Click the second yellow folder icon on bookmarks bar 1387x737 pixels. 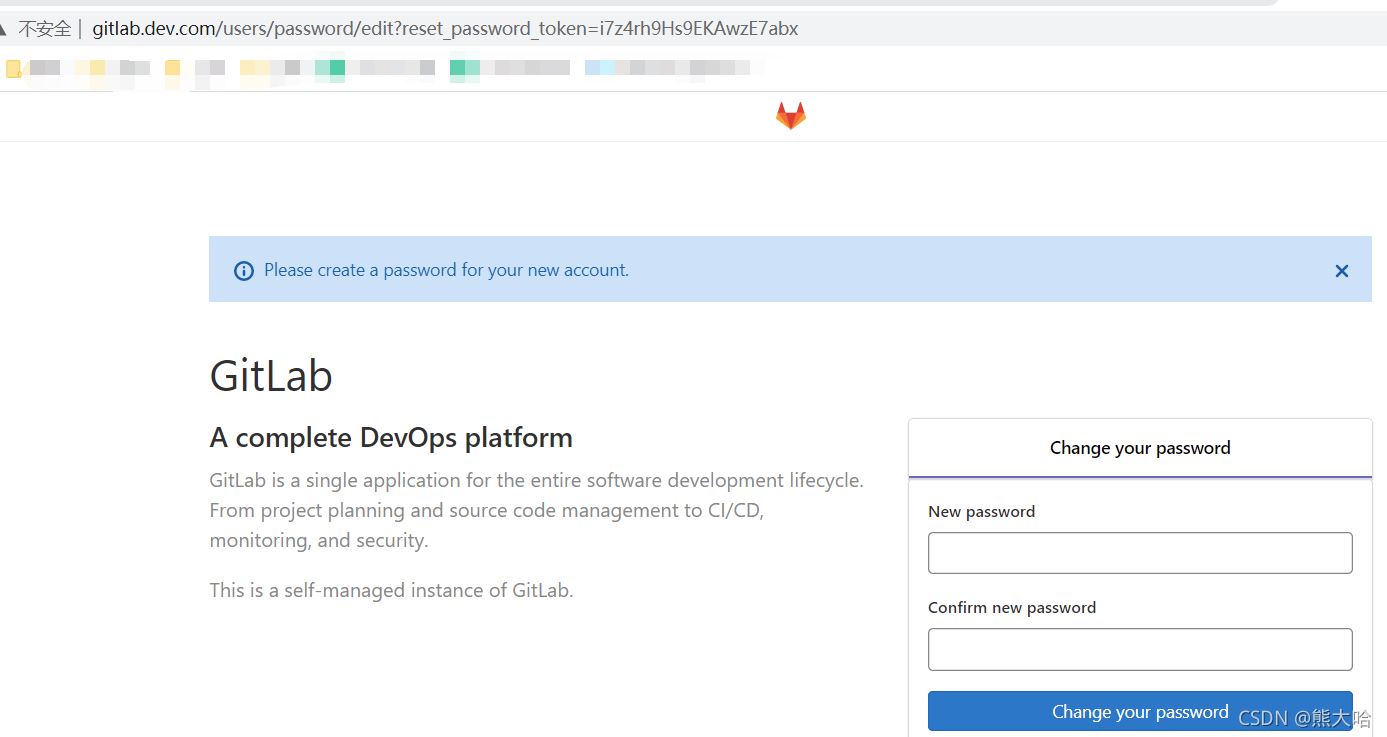click(x=171, y=68)
